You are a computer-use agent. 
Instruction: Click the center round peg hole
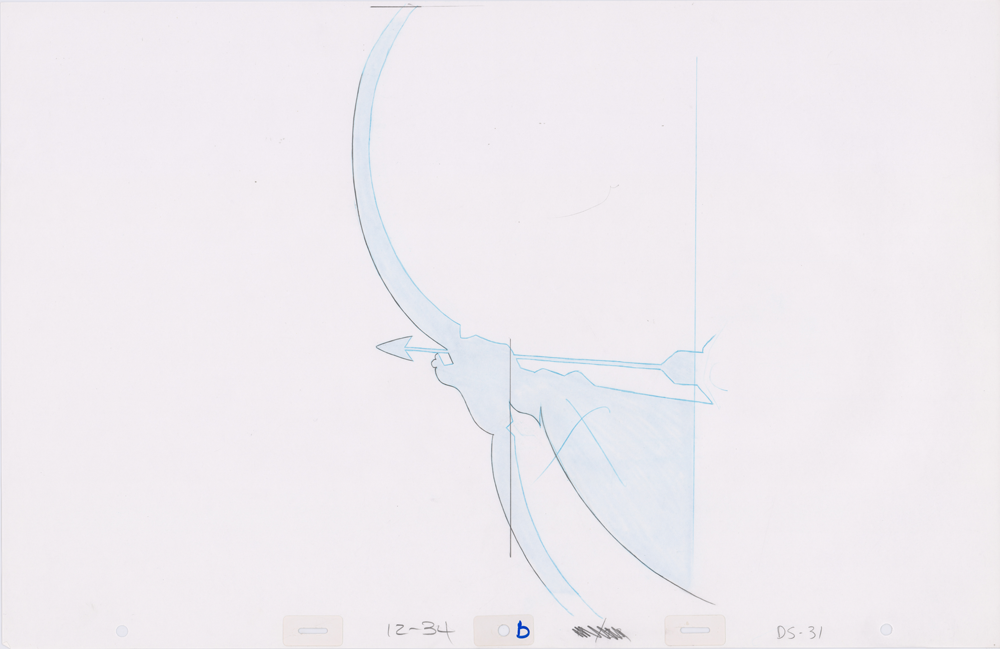pos(504,630)
